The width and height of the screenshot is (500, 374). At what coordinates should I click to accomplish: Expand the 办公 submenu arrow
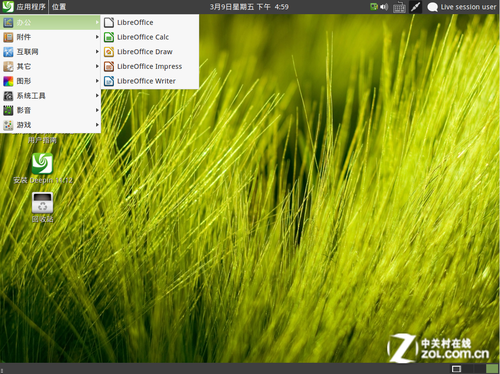97,22
